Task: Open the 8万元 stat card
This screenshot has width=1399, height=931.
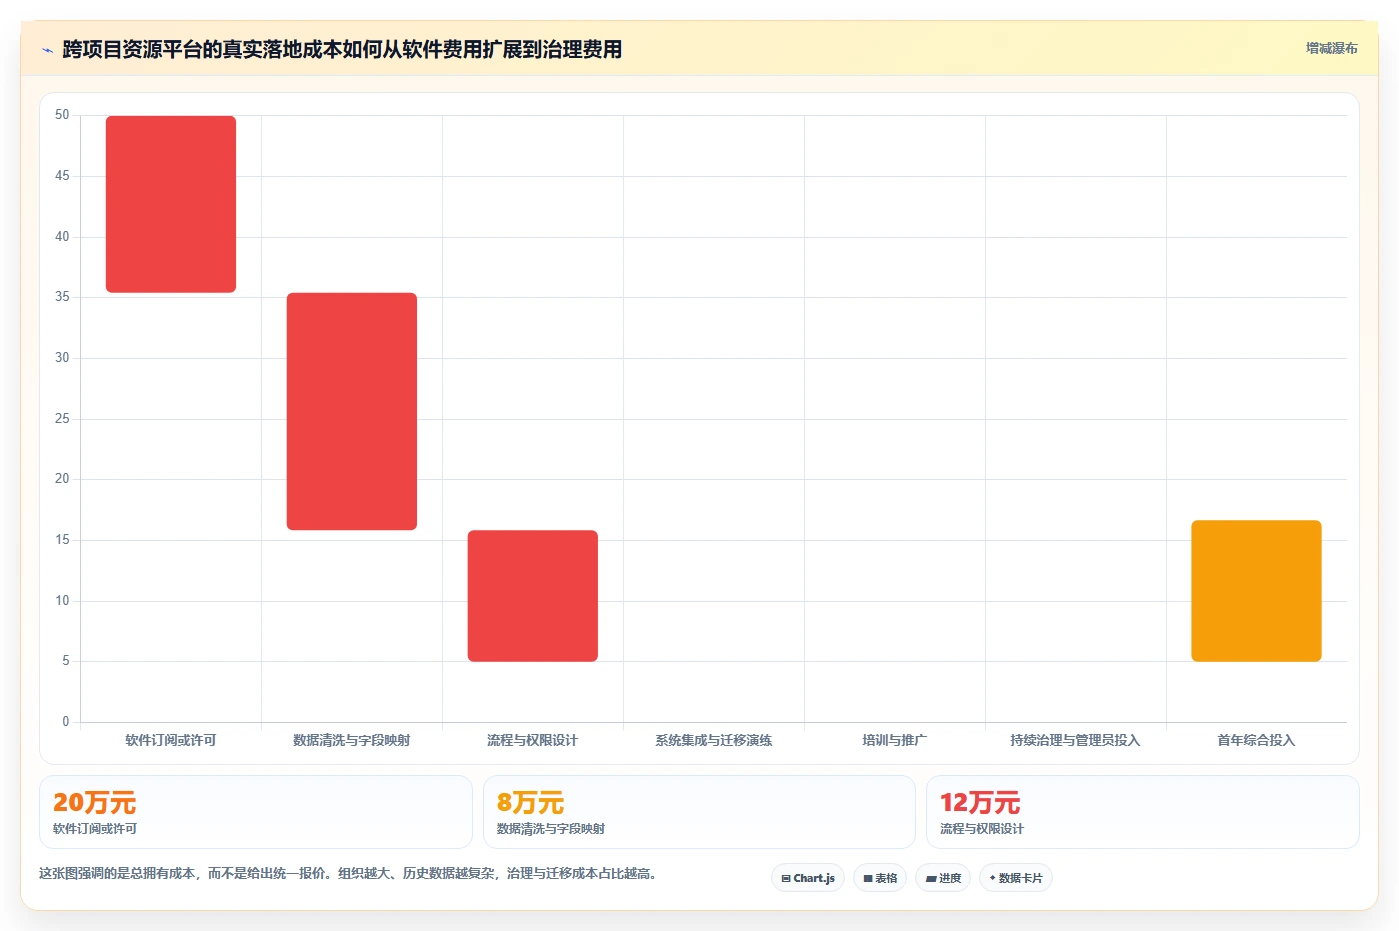Action: [699, 812]
